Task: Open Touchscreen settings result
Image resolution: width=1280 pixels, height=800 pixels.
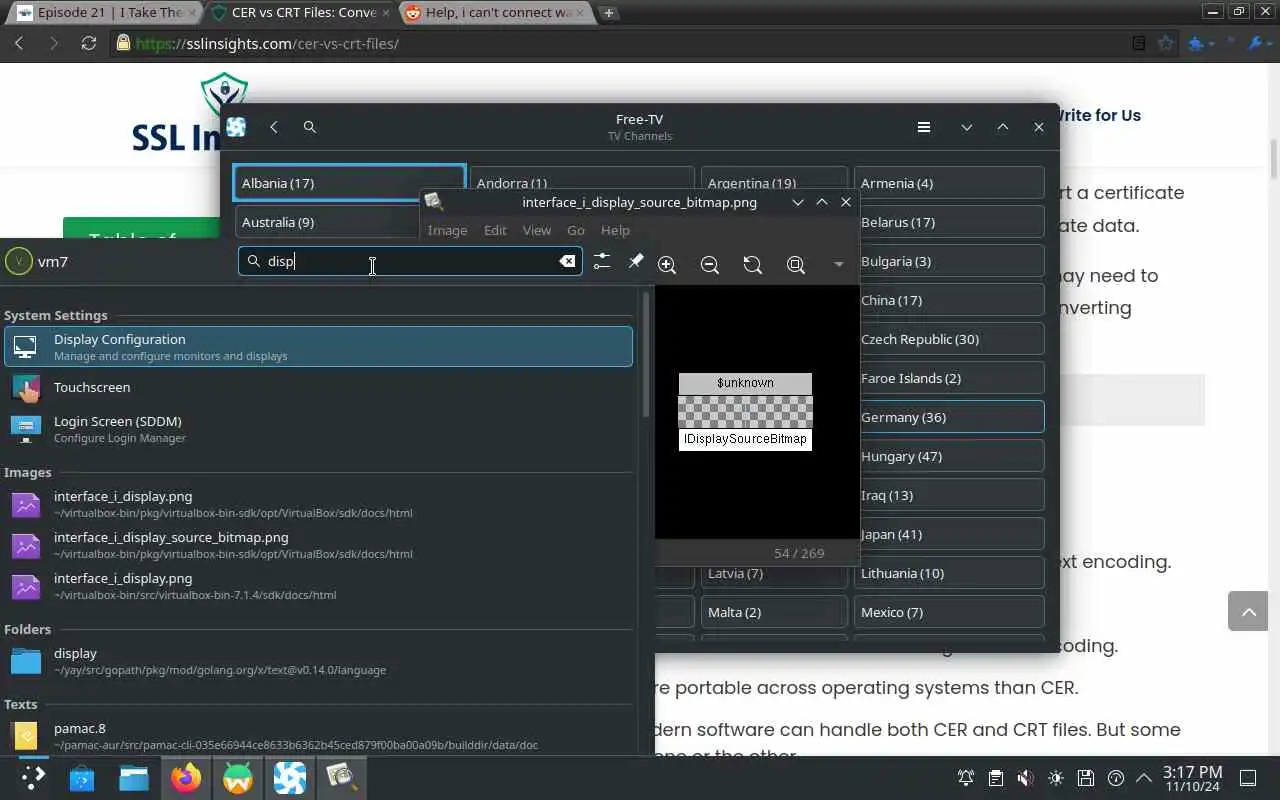Action: point(319,387)
